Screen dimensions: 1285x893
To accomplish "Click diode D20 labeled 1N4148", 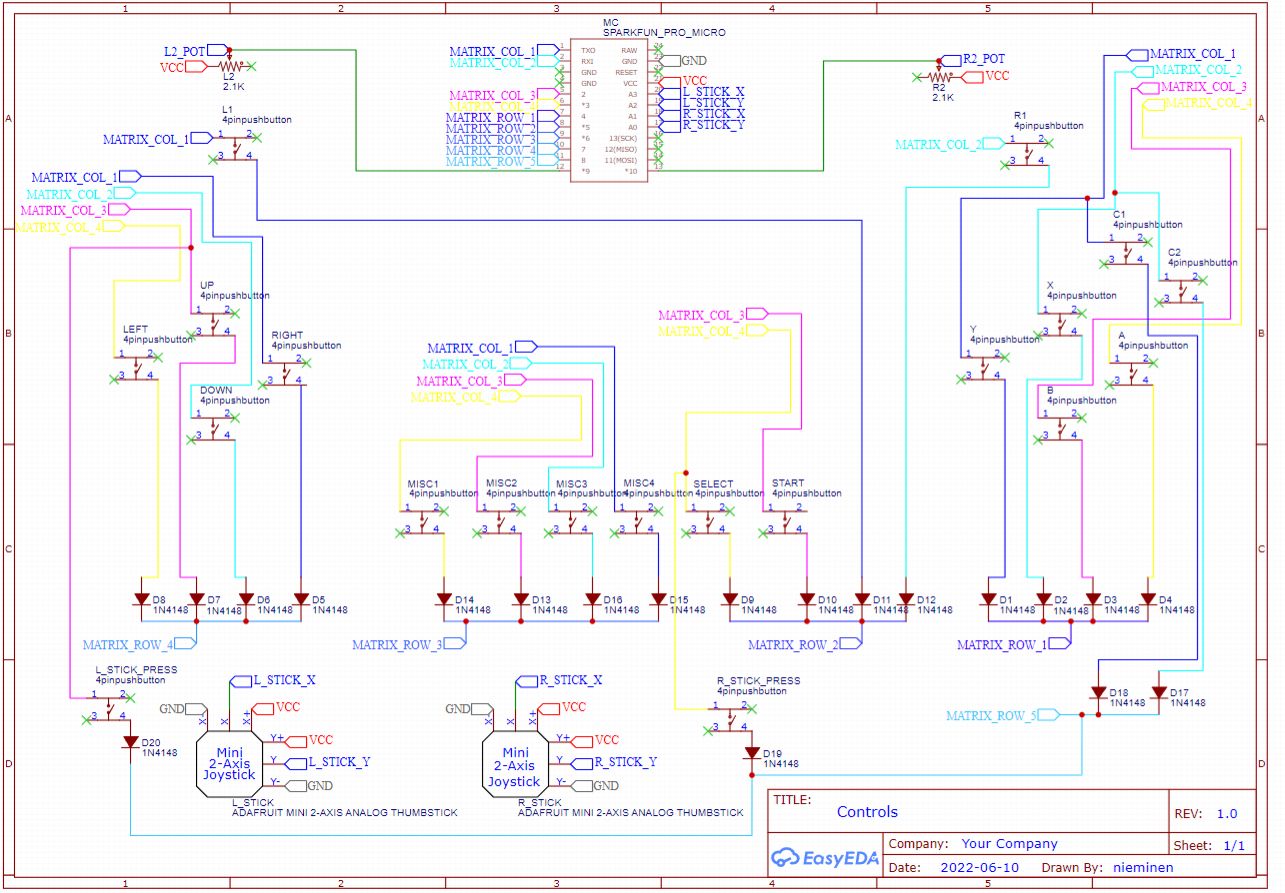I will 132,743.
